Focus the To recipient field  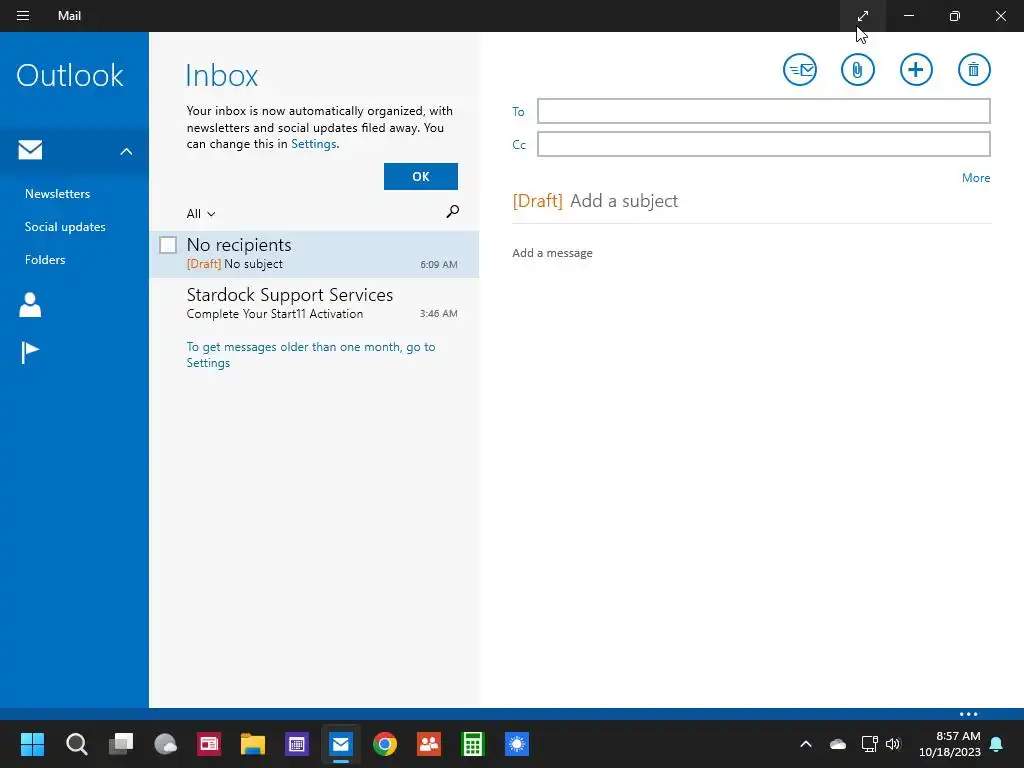[763, 111]
